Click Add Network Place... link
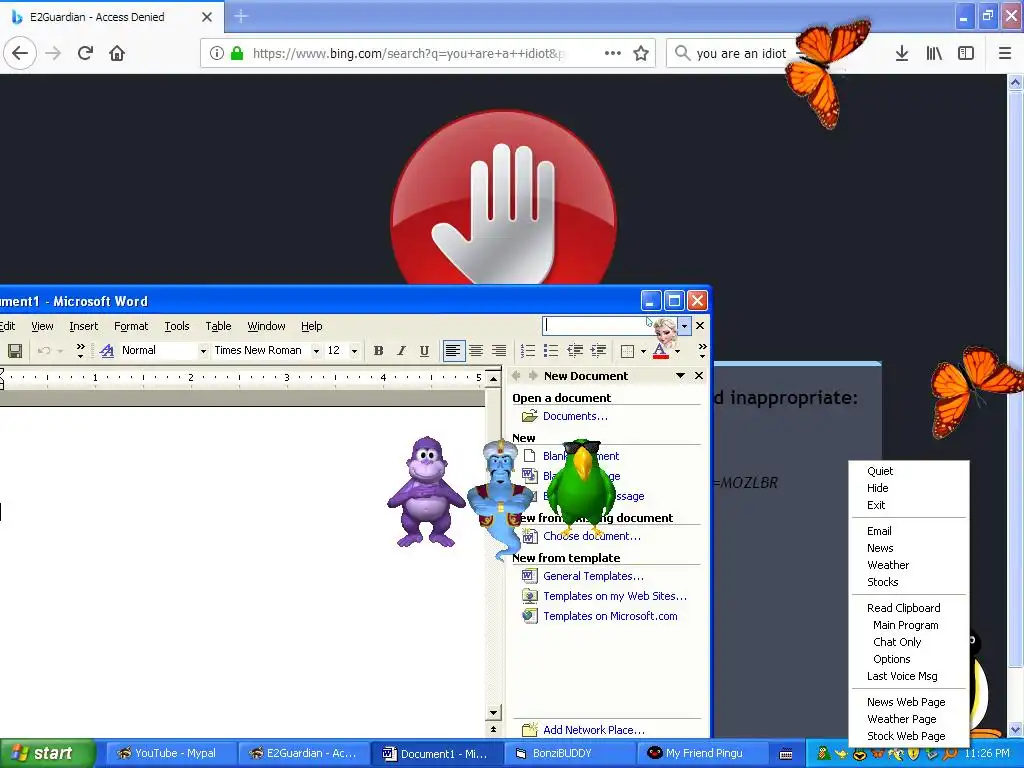The width and height of the screenshot is (1024, 768). click(x=594, y=730)
